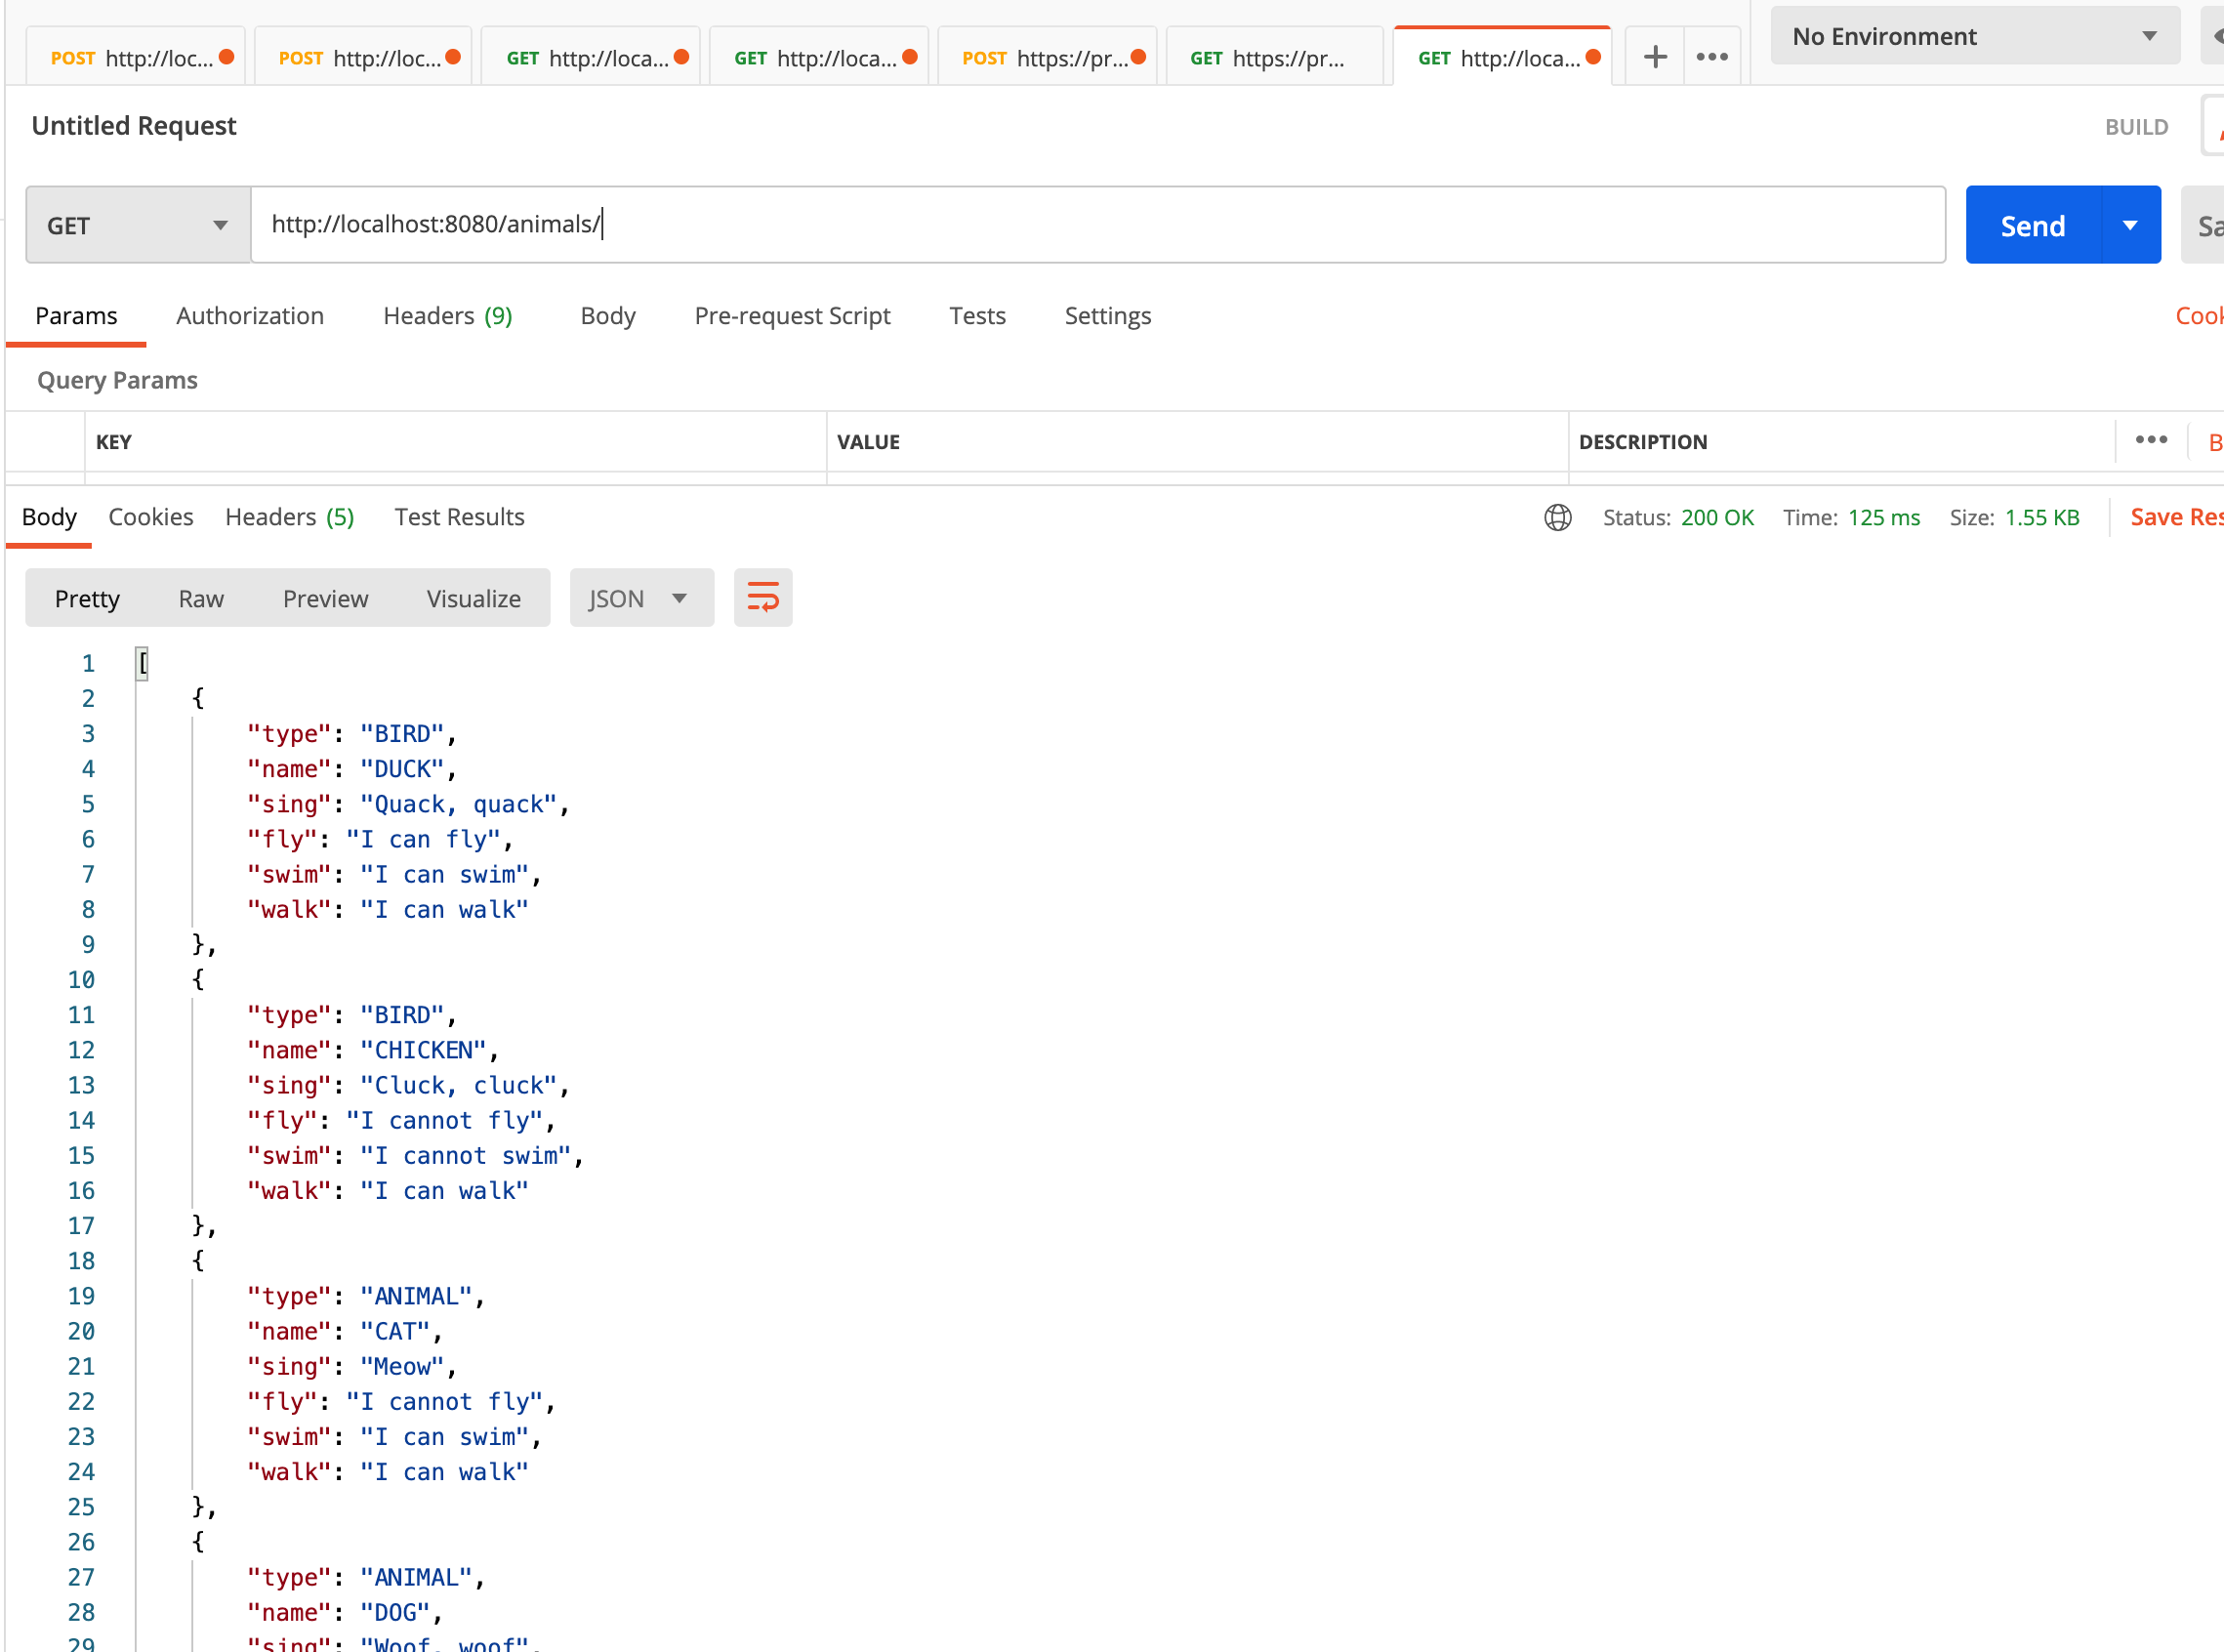The width and height of the screenshot is (2224, 1652).
Task: Click the "Meow" sing value
Action: tap(402, 1366)
